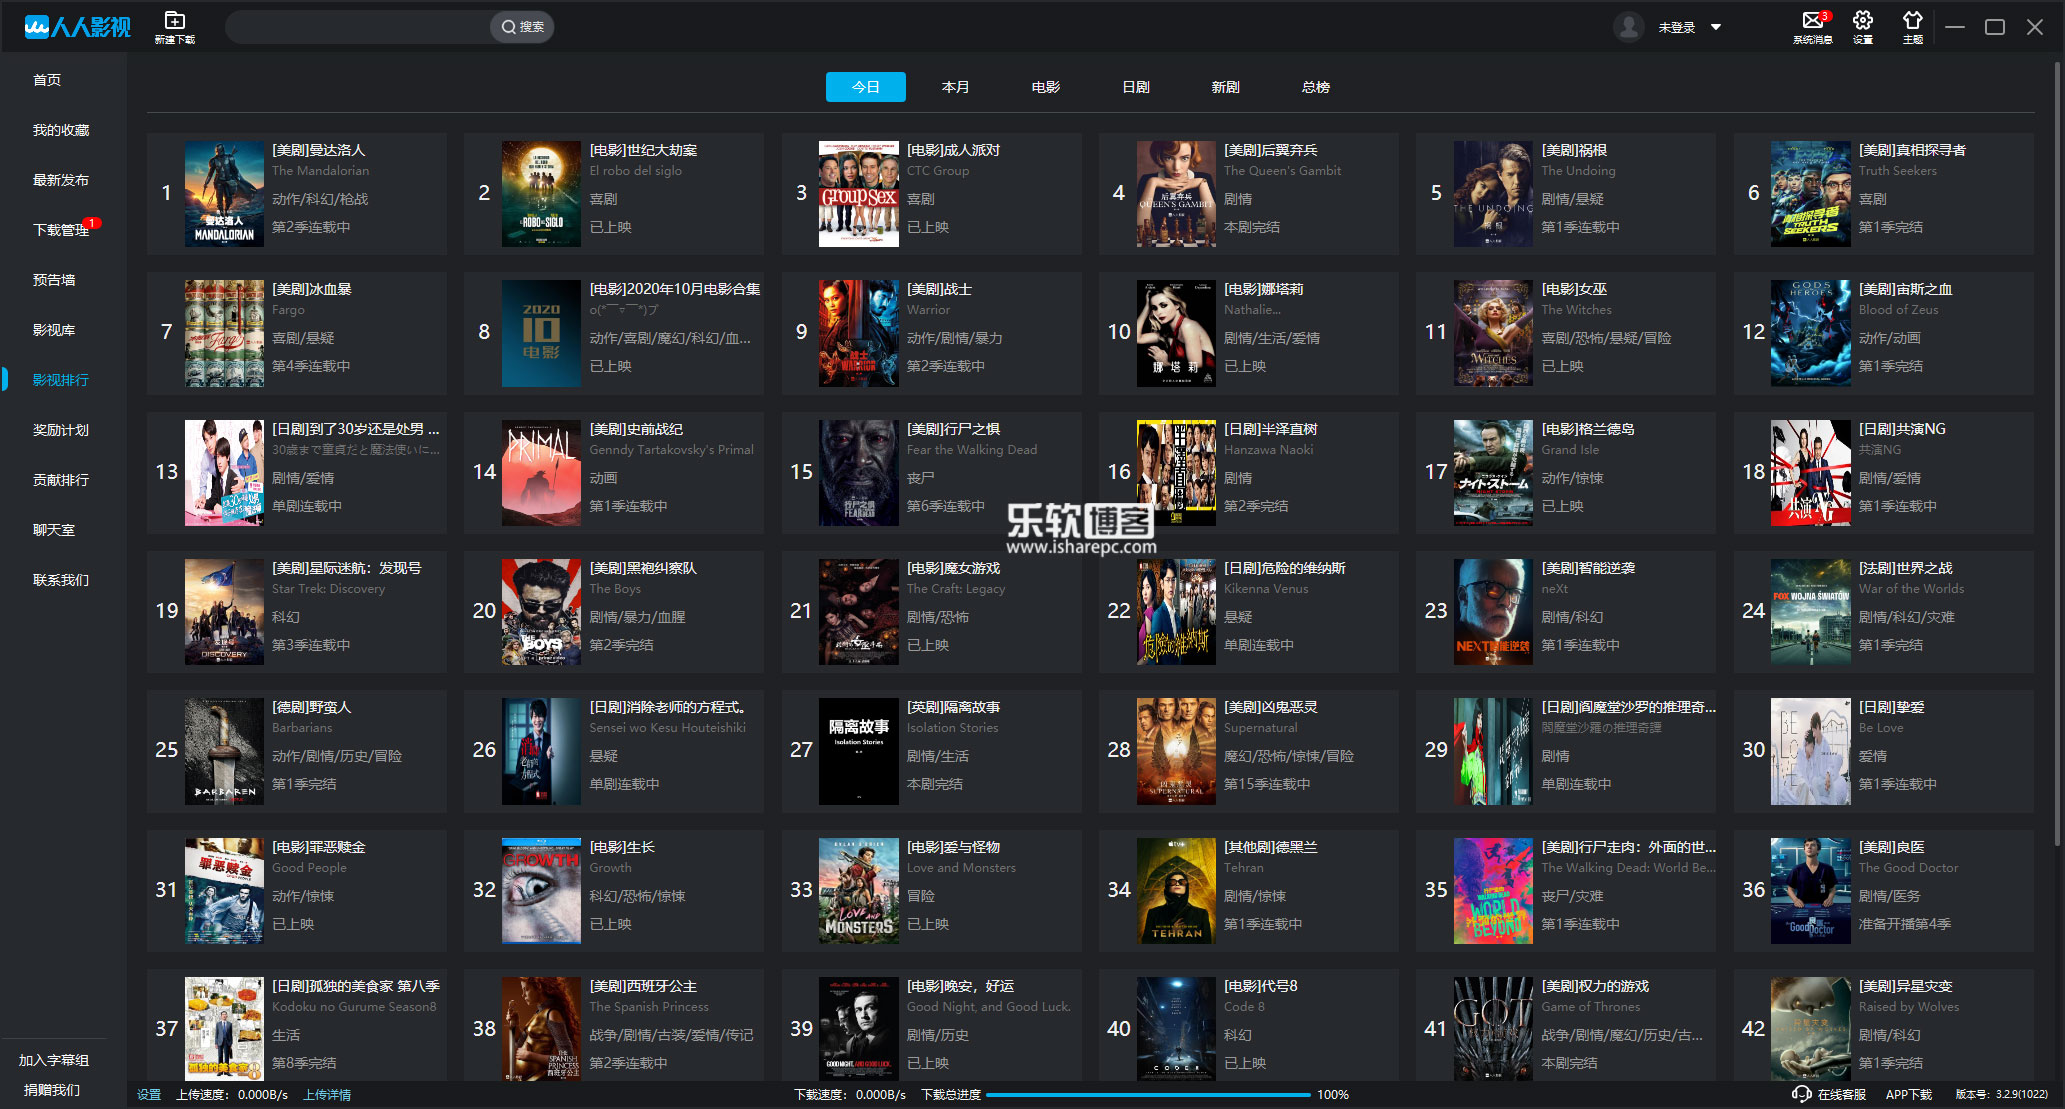Switch to the 日剧 tab
Screen dimensions: 2065x1109
coord(1135,87)
